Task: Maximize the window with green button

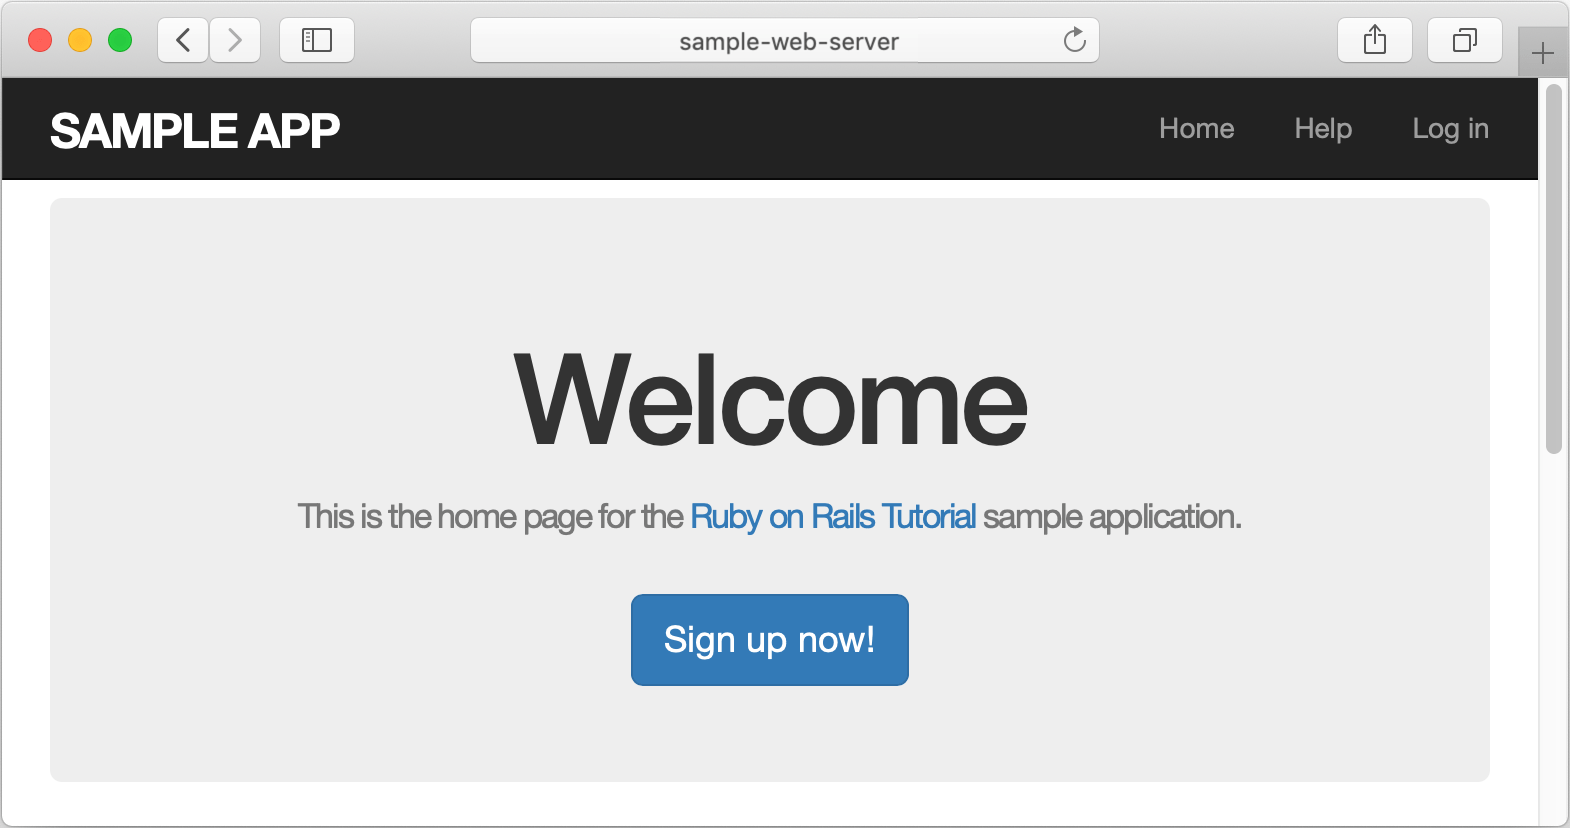Action: tap(120, 40)
